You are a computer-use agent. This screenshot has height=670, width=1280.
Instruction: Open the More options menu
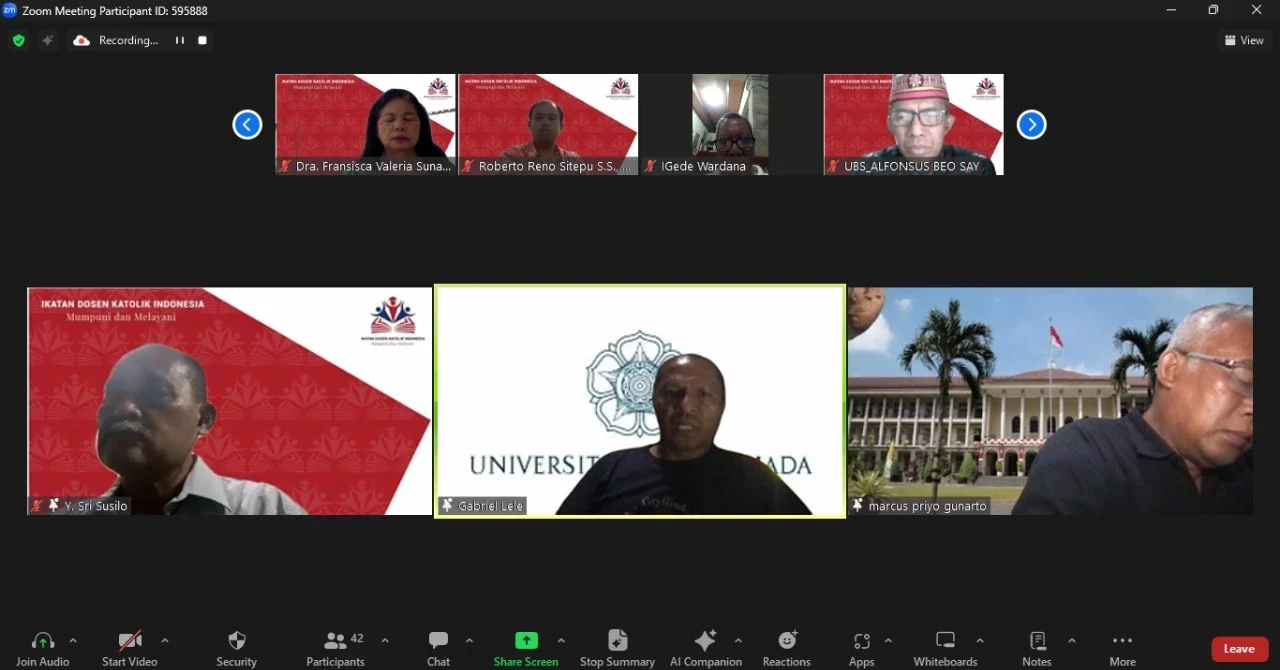(1122, 648)
